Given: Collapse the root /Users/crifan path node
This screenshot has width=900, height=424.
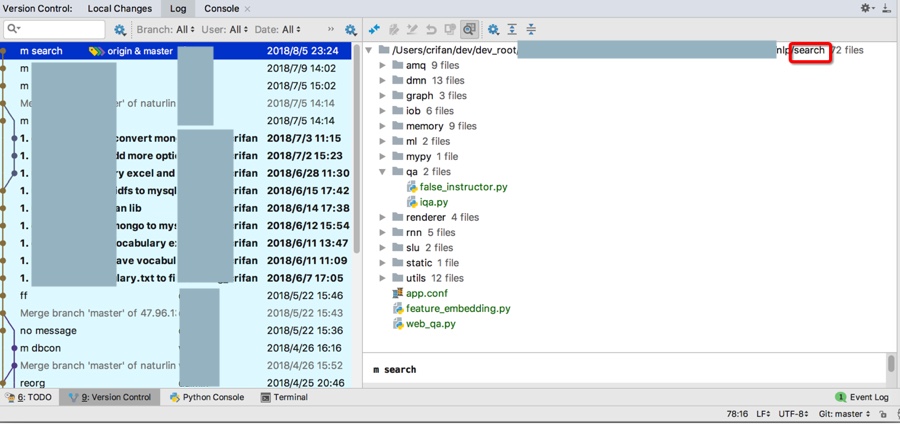Looking at the screenshot, I should point(369,50).
